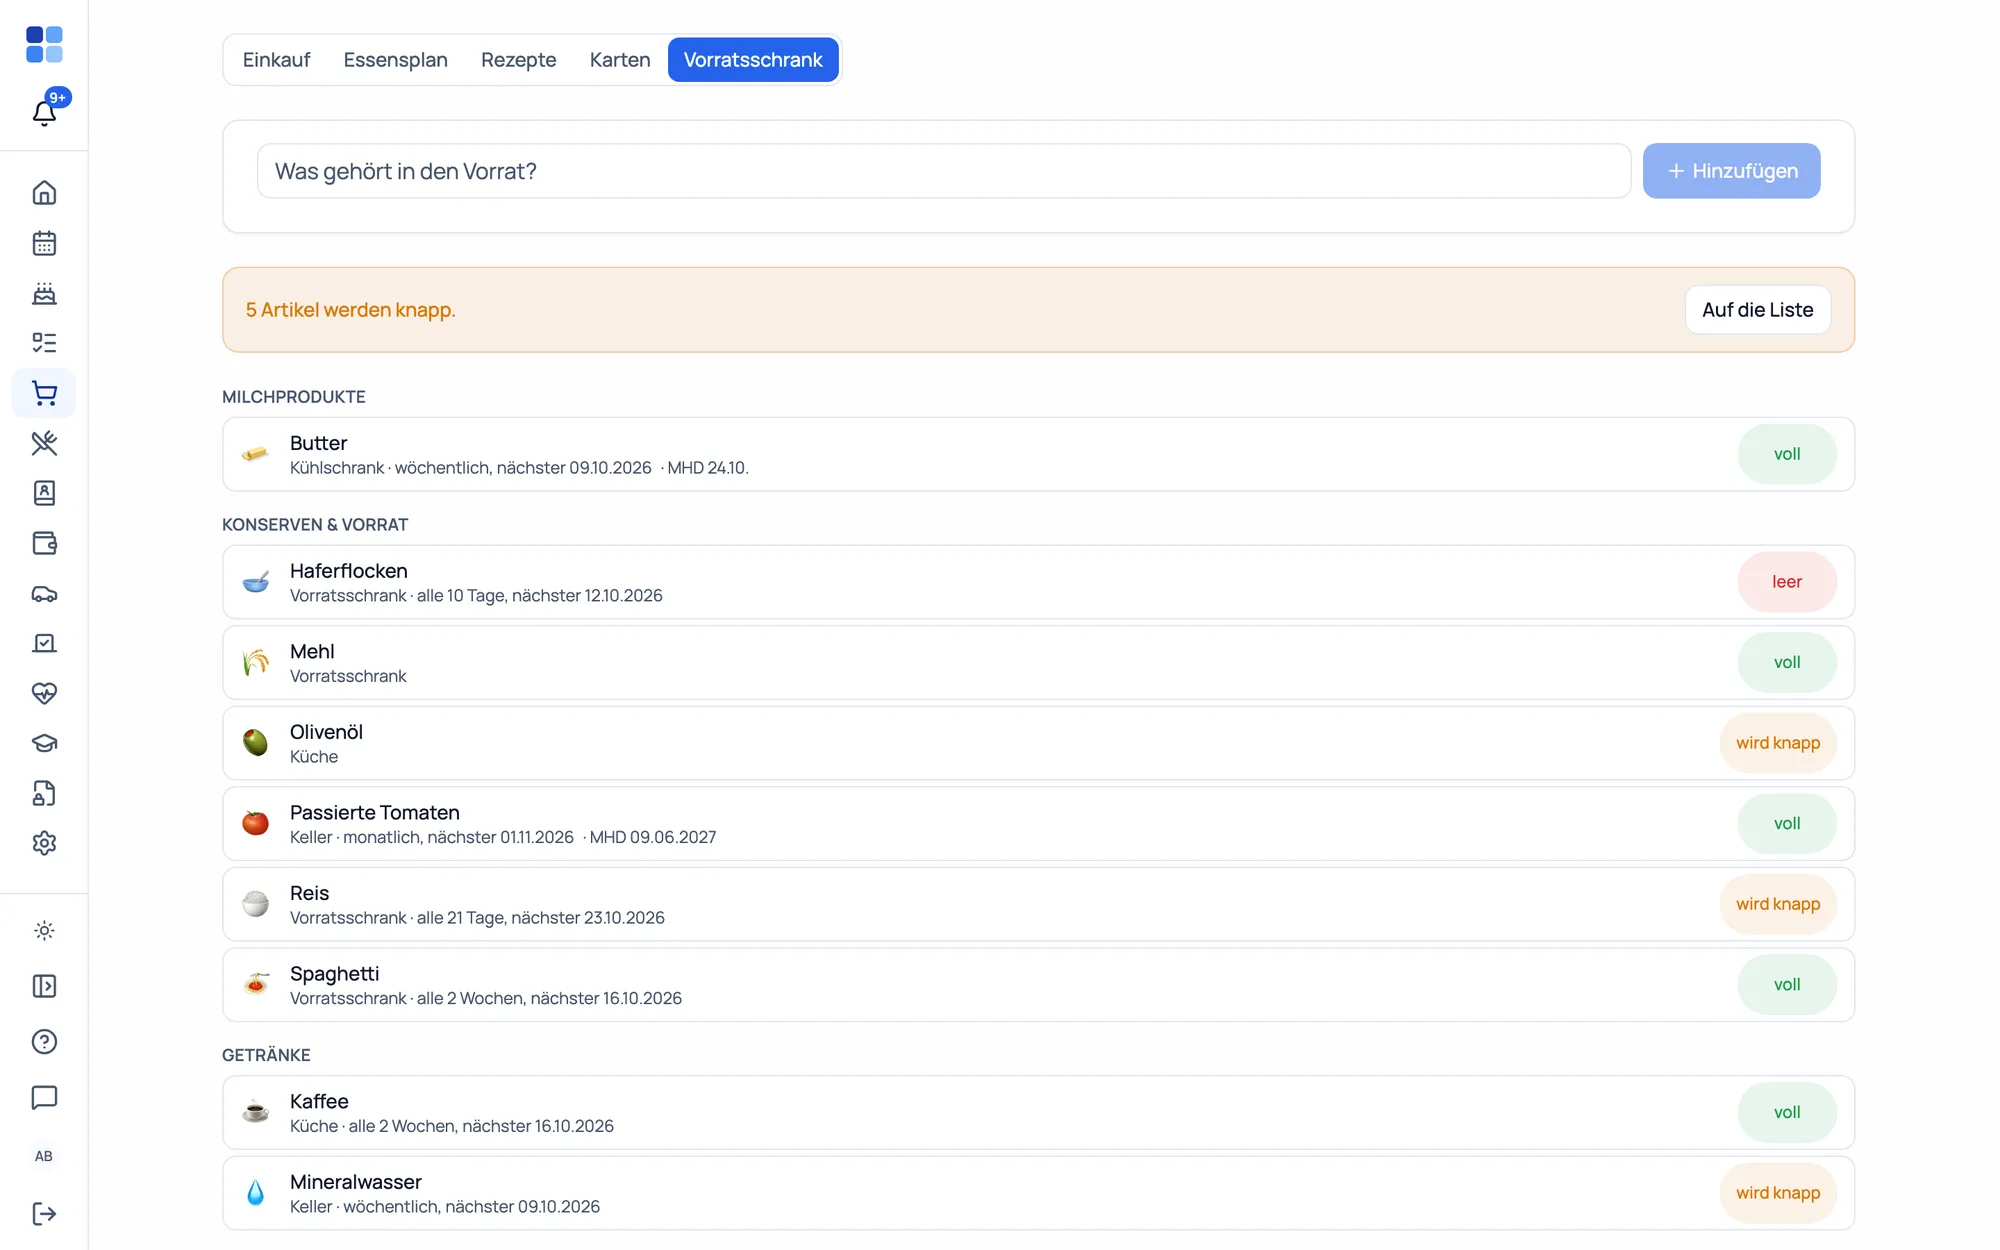
Task: Toggle Butter status badge 'voll'
Action: [x=1787, y=454]
